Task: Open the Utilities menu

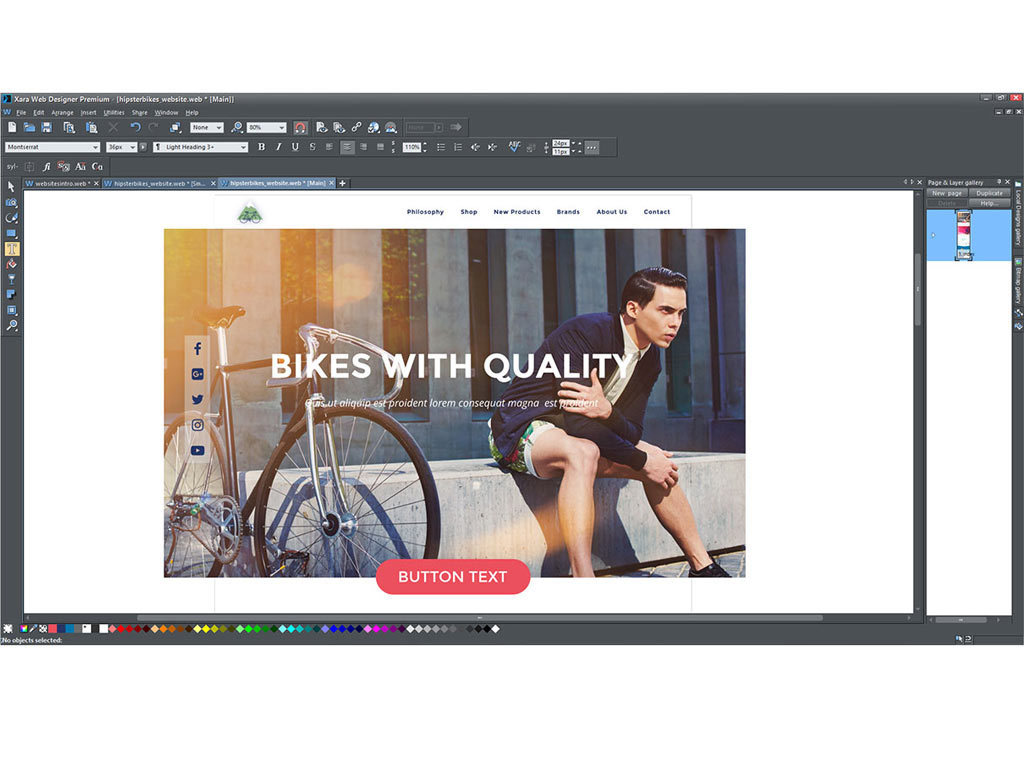Action: (x=114, y=113)
